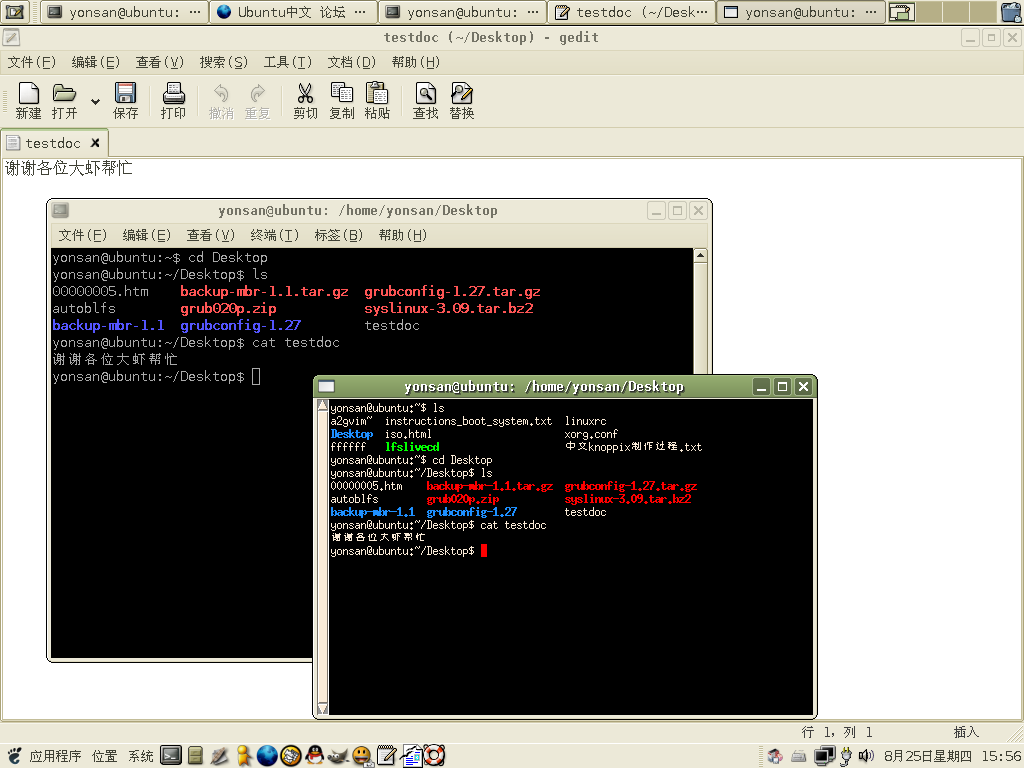
Task: Click the file cabinet launcher icon
Action: click(195, 756)
